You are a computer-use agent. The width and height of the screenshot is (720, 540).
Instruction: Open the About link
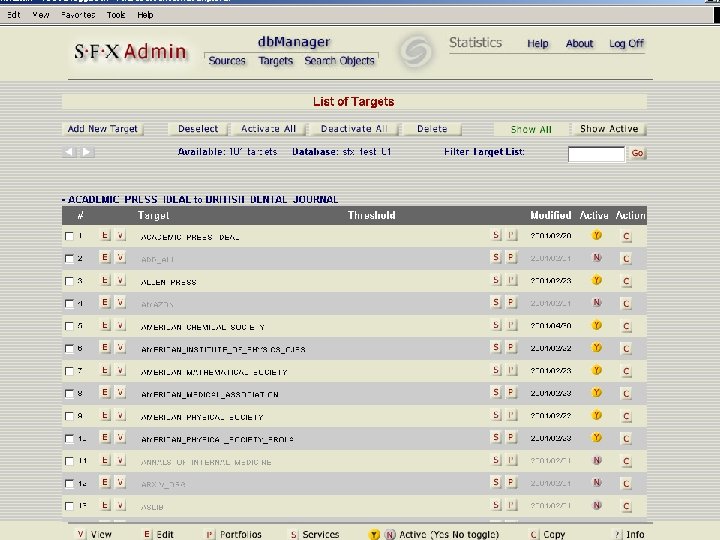(579, 44)
